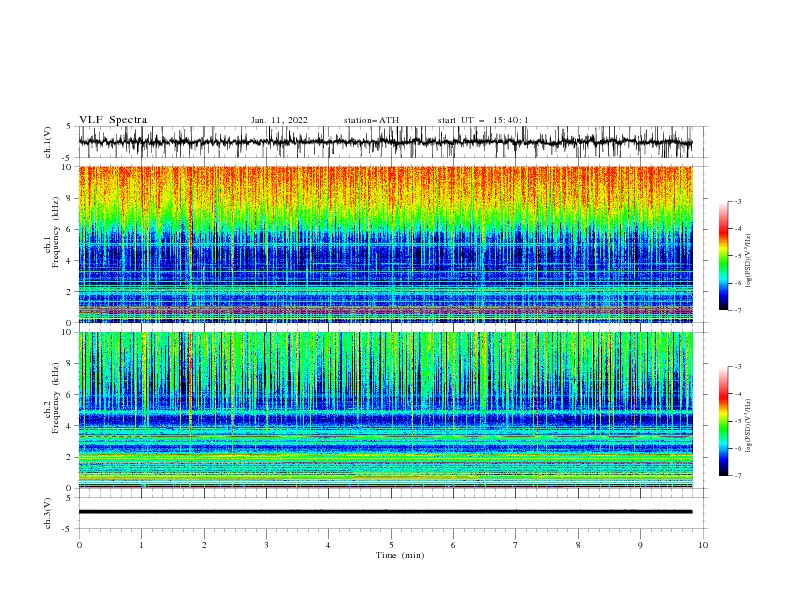Click the 'Time (min)' axis label

coord(400,555)
